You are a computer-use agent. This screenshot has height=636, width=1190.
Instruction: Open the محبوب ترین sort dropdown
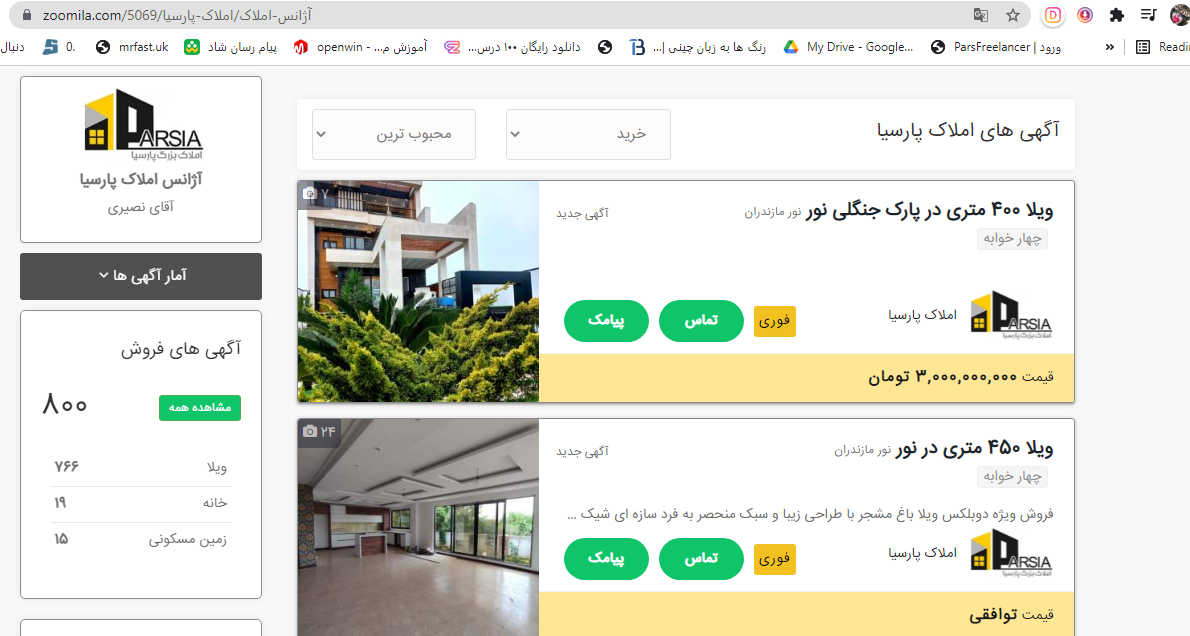click(394, 134)
